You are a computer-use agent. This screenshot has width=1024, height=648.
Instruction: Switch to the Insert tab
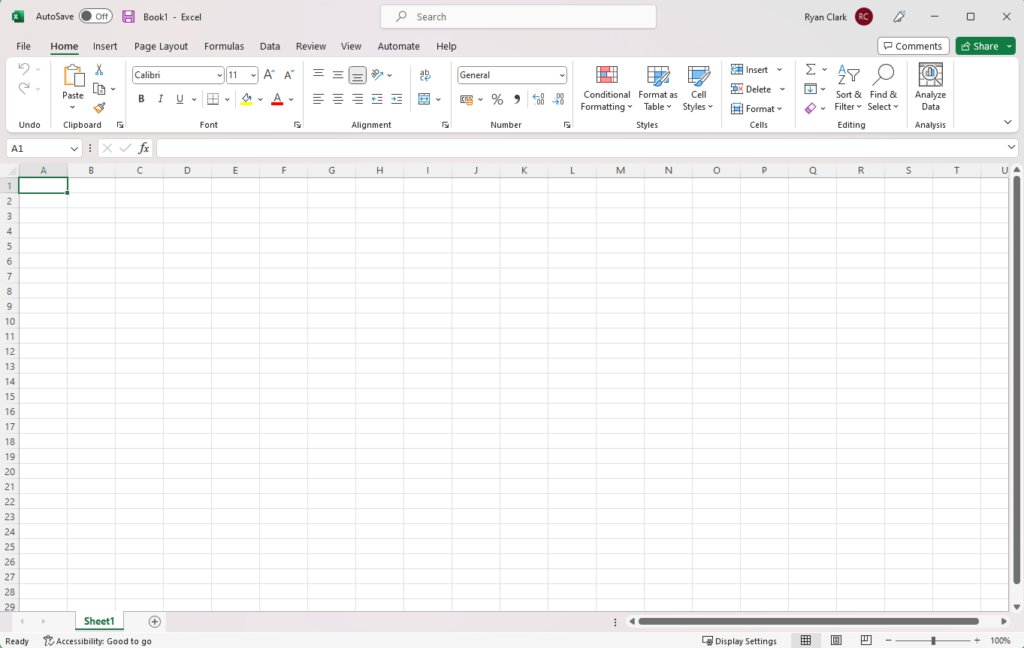[x=104, y=46]
